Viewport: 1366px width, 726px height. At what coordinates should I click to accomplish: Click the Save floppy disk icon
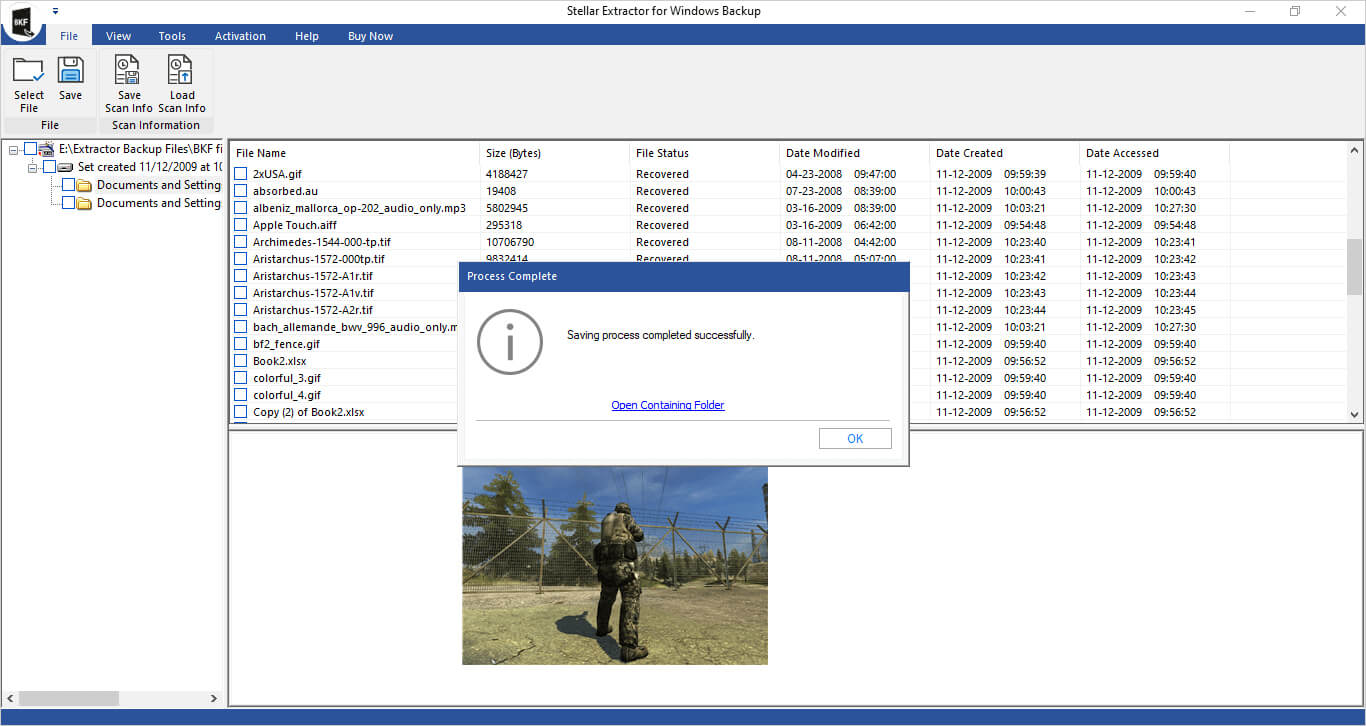tap(70, 71)
